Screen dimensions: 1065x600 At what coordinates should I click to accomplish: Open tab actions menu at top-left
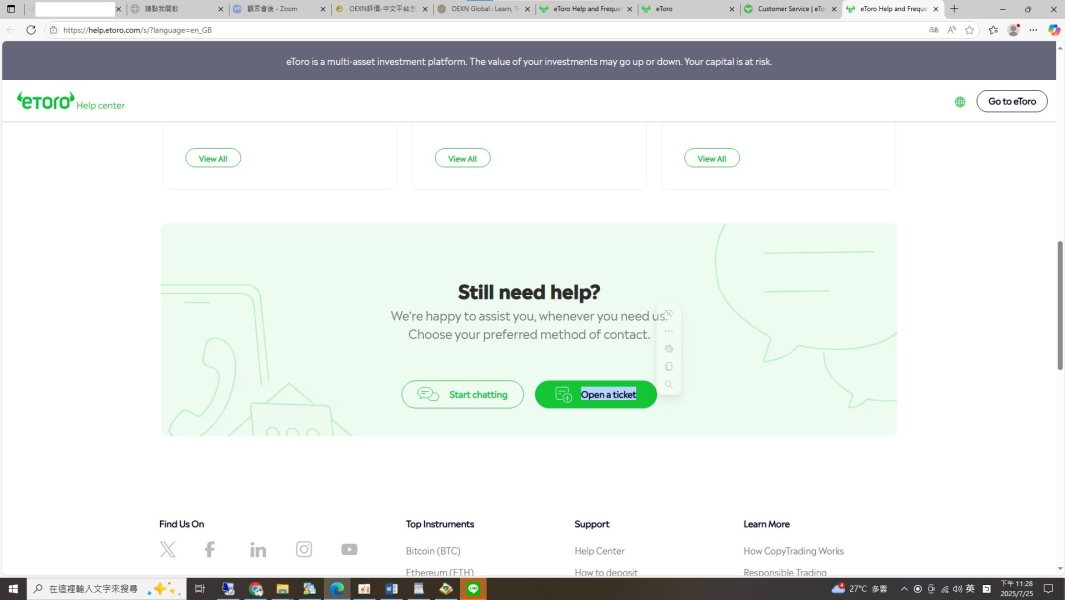click(x=11, y=9)
